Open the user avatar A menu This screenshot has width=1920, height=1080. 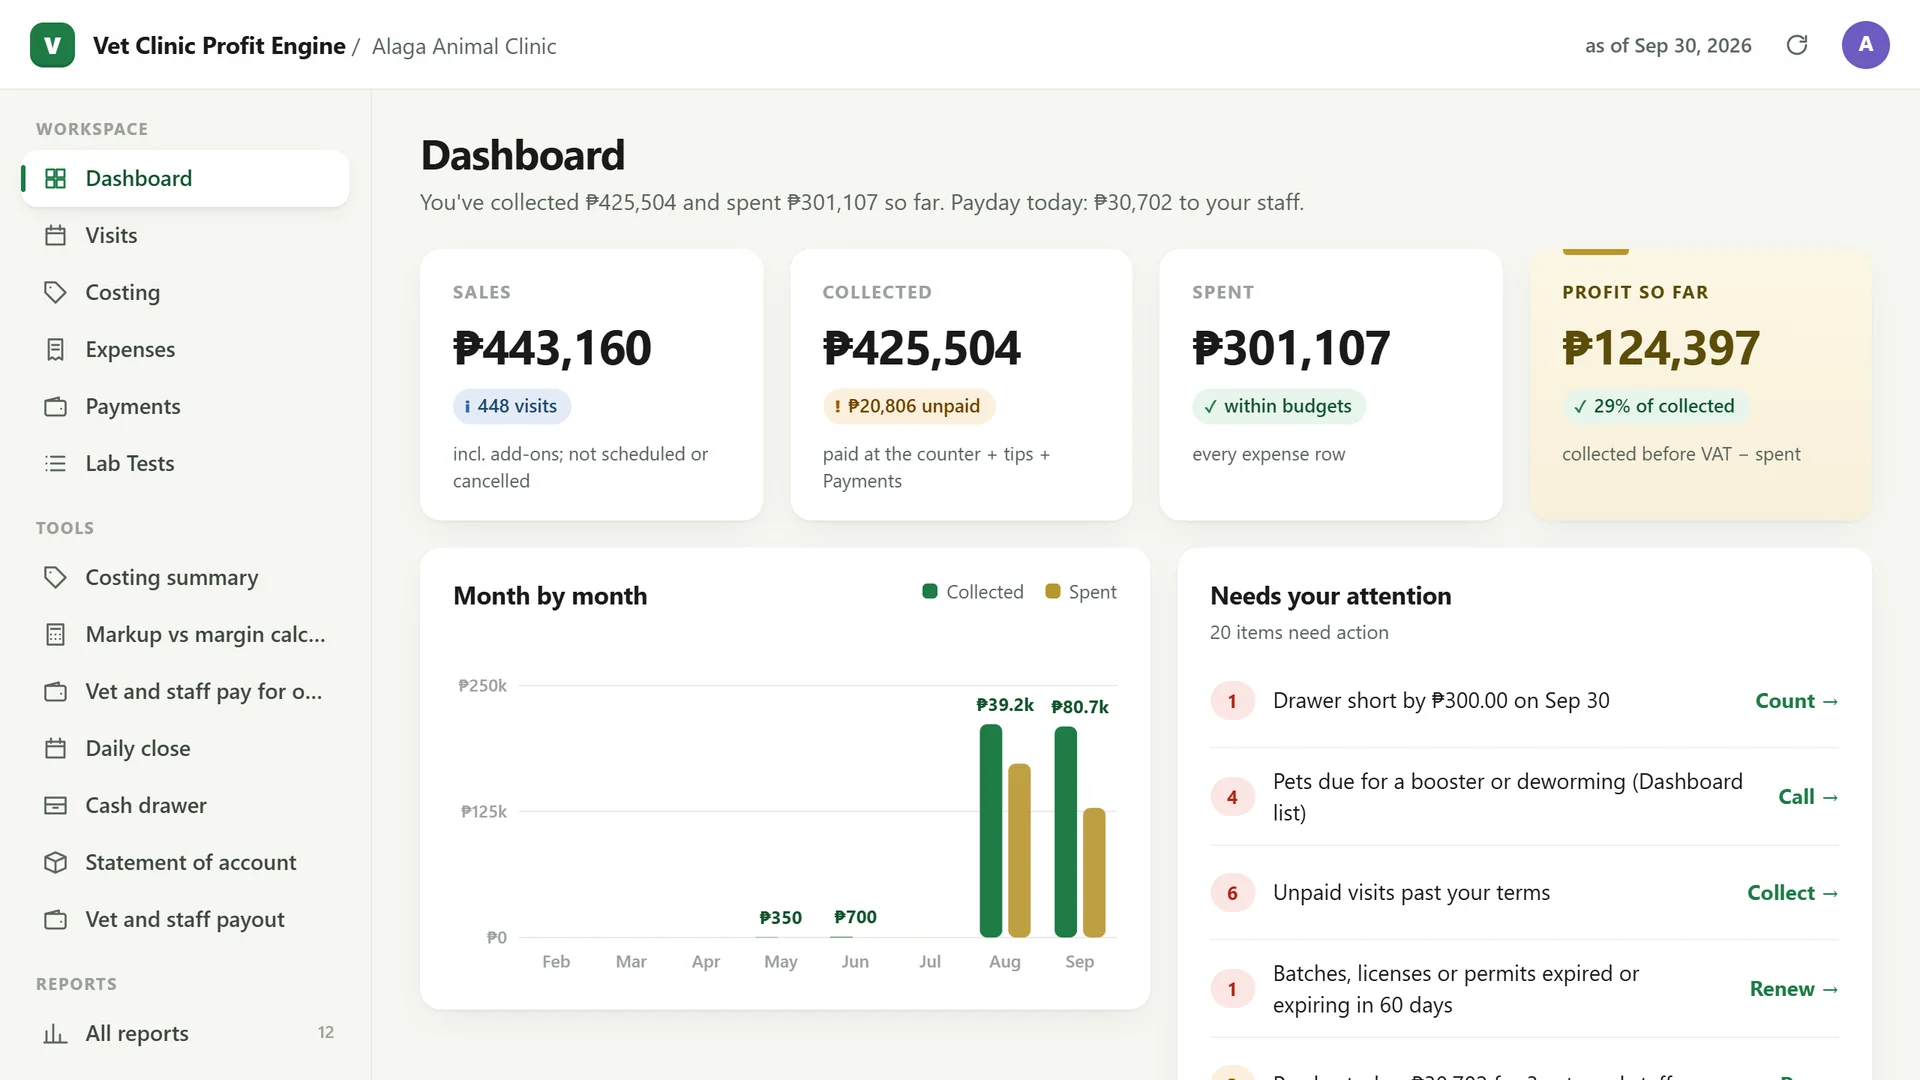pyautogui.click(x=1865, y=45)
